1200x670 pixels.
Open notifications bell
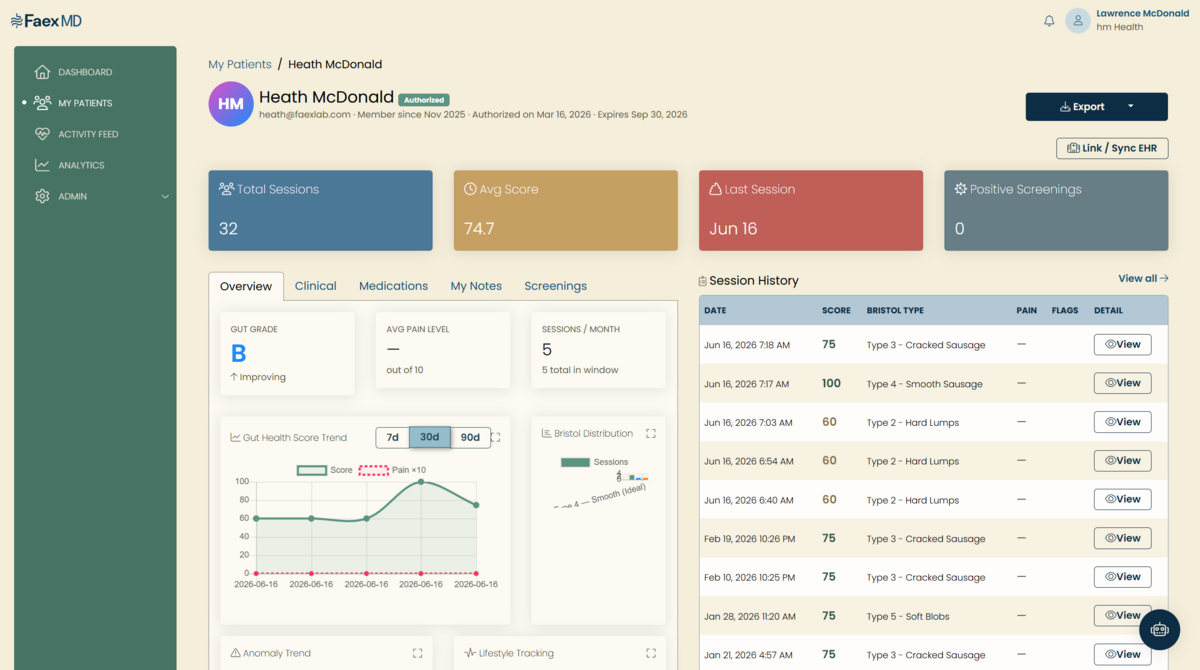click(x=1049, y=20)
